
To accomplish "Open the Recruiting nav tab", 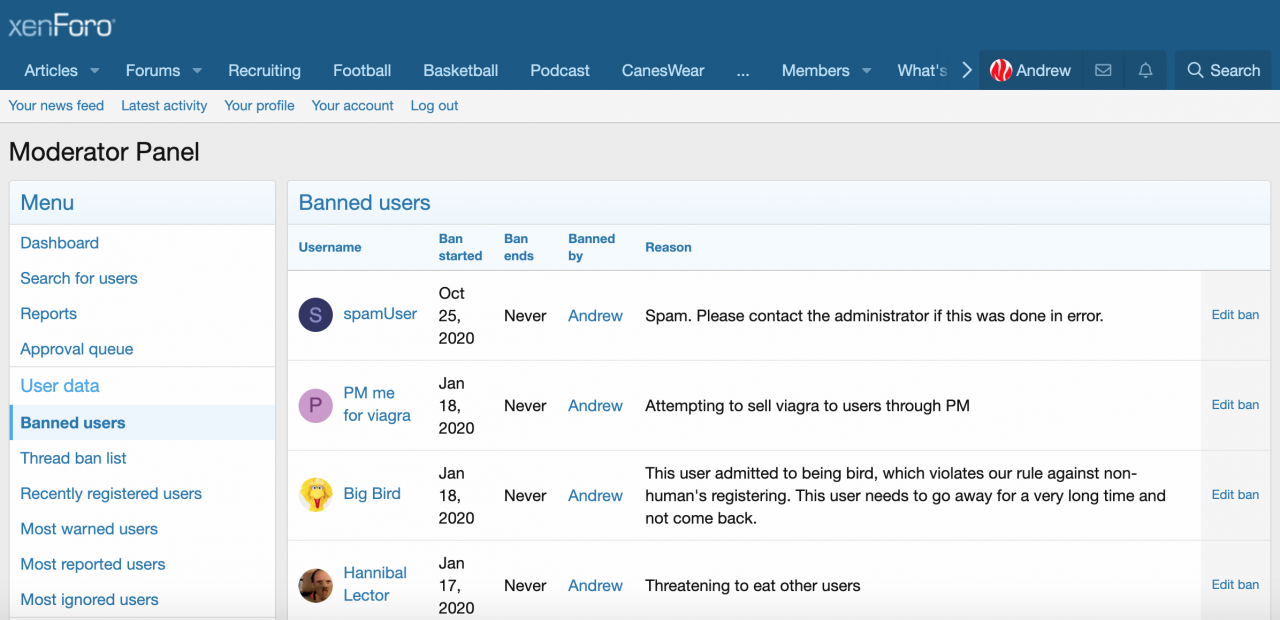I will pos(264,70).
